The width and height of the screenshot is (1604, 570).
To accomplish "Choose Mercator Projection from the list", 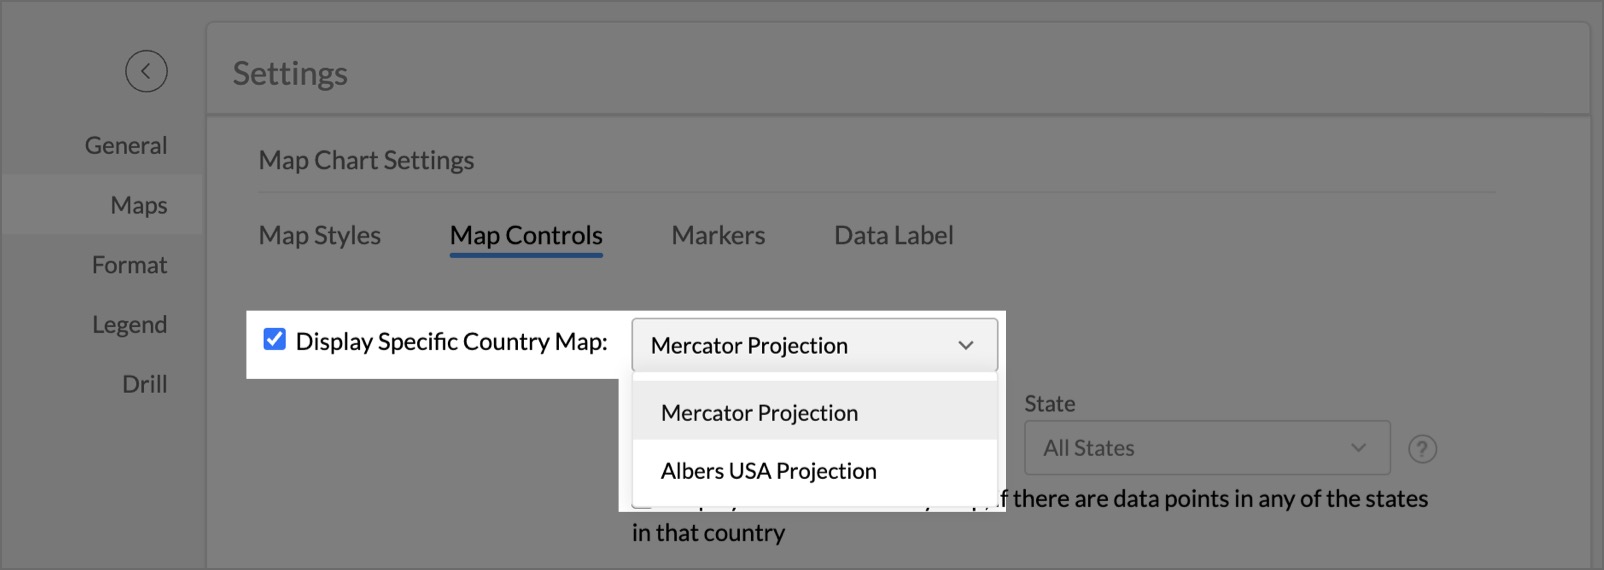I will [759, 413].
